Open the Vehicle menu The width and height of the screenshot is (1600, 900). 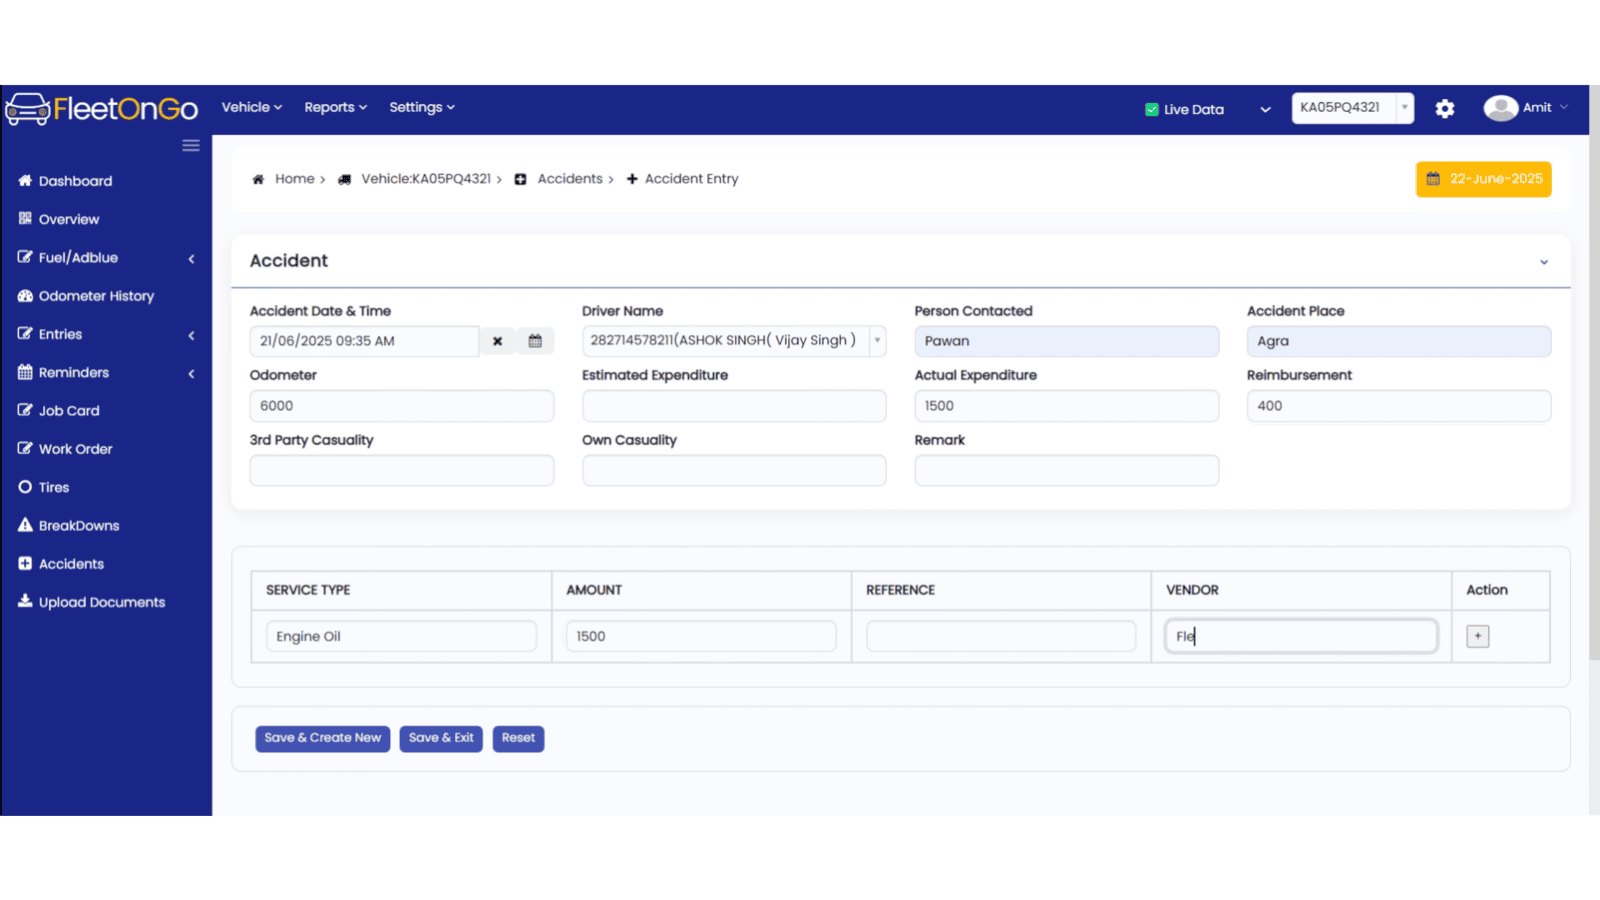(x=252, y=107)
